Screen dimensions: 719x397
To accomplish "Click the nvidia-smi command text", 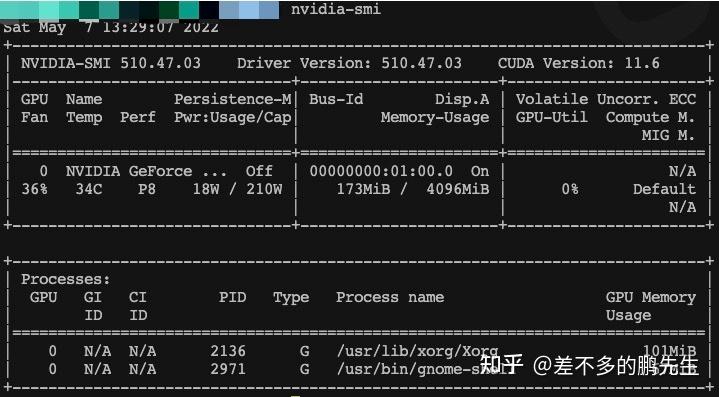I will (336, 10).
